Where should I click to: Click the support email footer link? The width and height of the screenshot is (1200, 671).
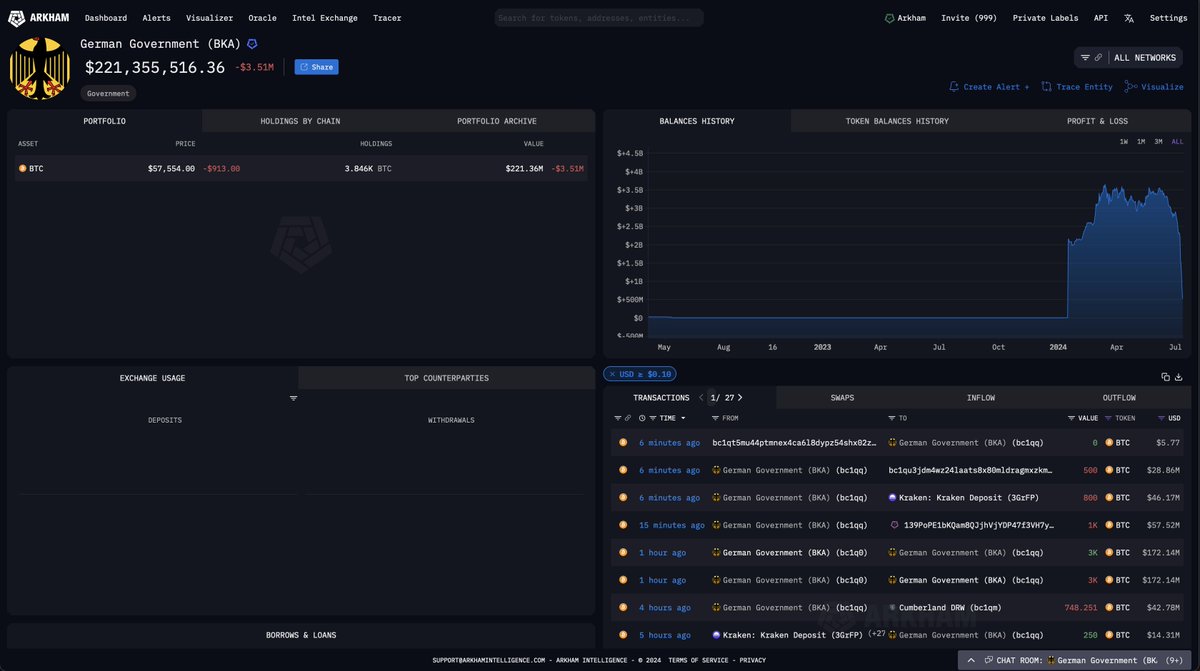click(x=489, y=660)
